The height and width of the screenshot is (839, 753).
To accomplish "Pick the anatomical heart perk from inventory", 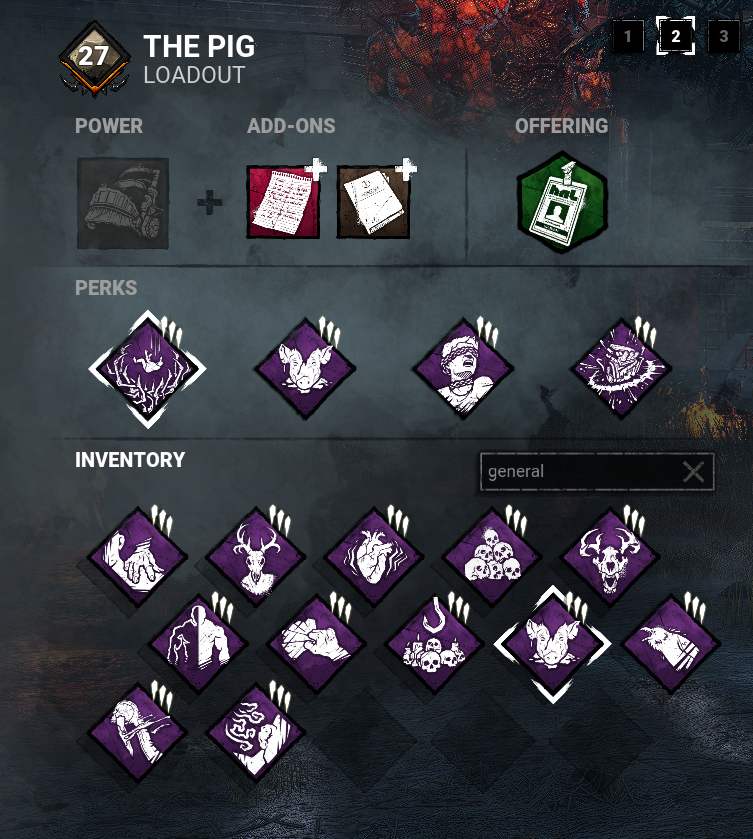I will (x=374, y=558).
